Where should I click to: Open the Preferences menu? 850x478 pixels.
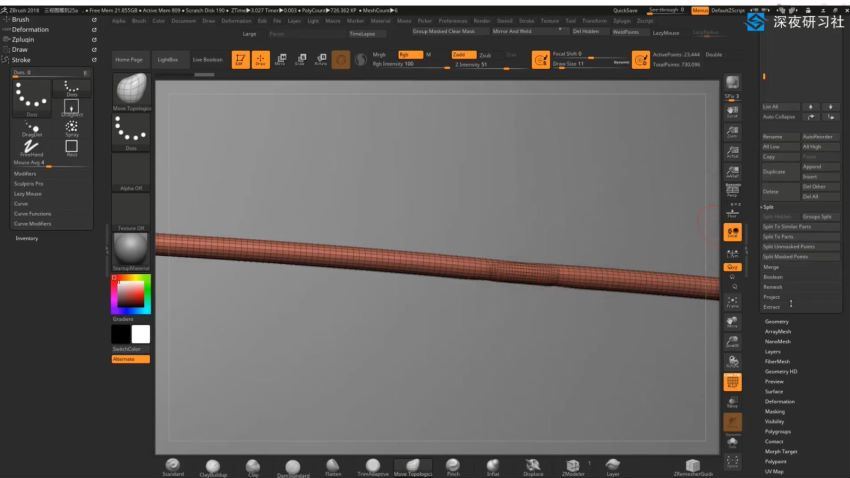click(453, 21)
